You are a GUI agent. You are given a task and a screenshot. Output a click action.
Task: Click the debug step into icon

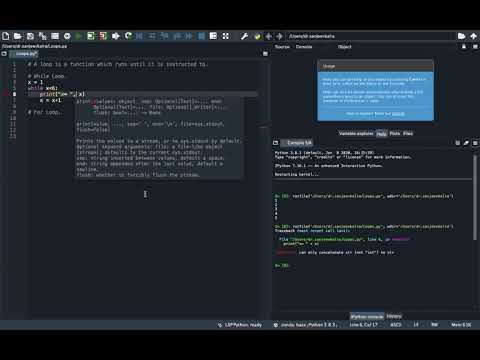(x=164, y=36)
